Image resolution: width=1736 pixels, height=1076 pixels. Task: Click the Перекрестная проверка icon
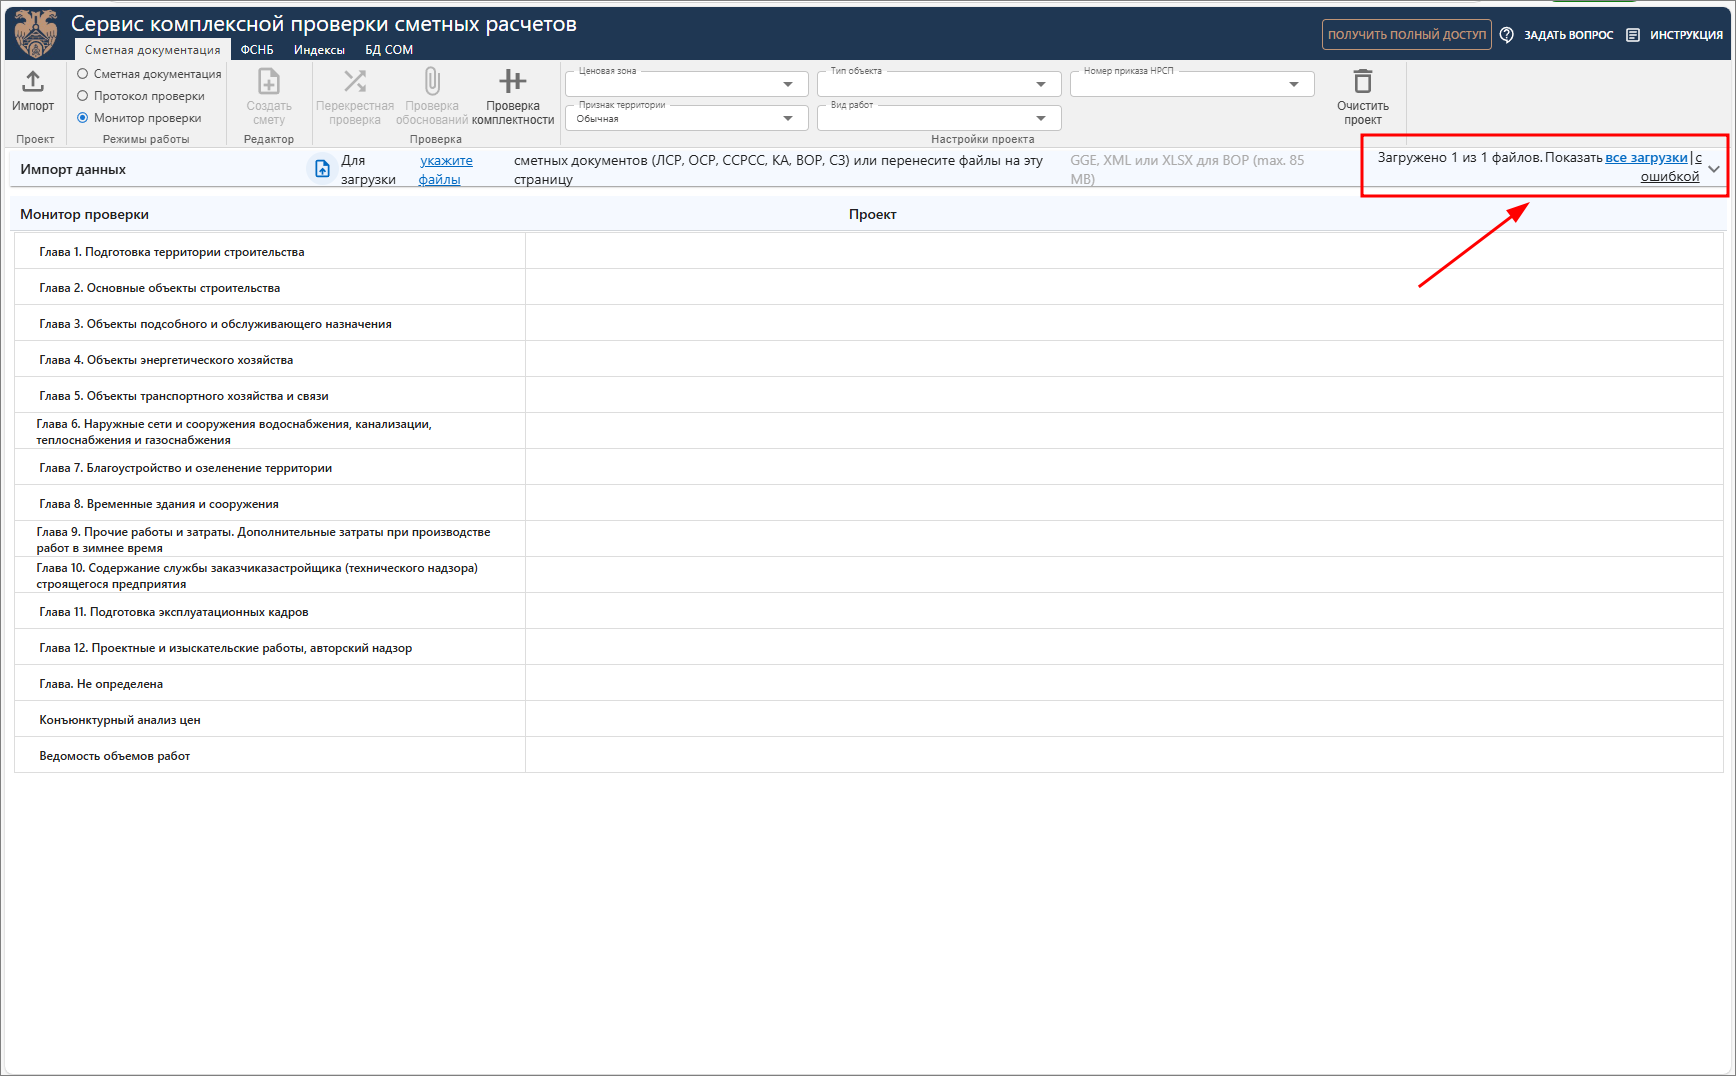[x=355, y=82]
